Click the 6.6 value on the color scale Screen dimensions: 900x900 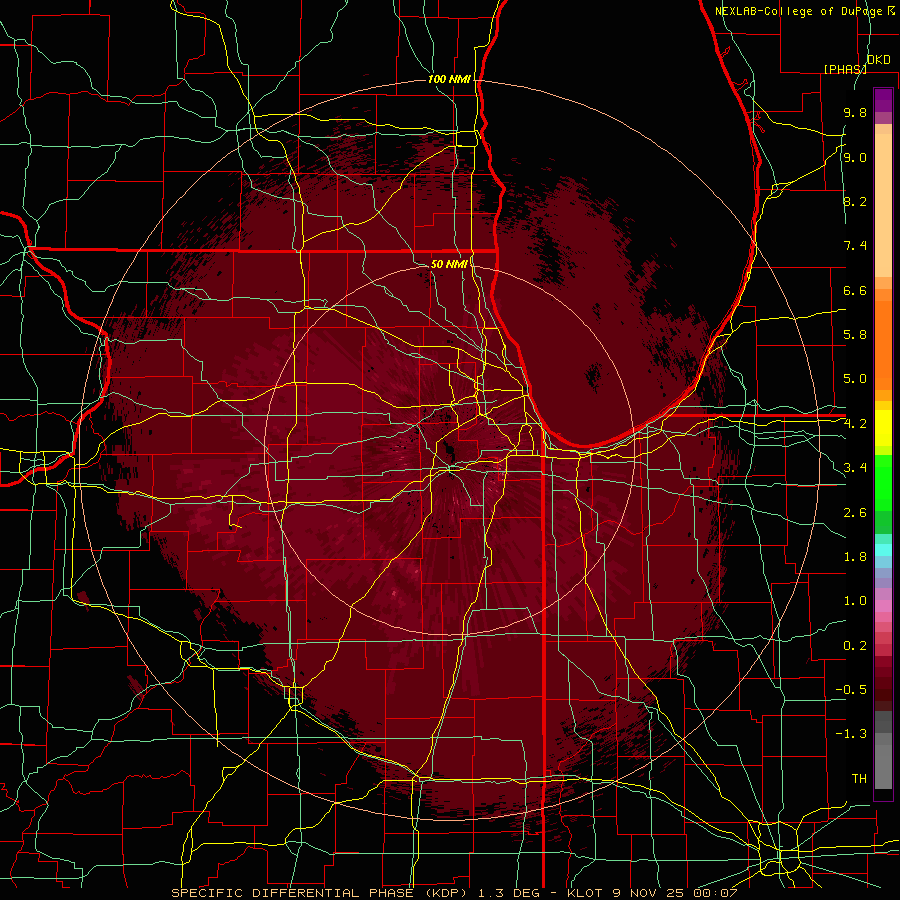pyautogui.click(x=855, y=290)
